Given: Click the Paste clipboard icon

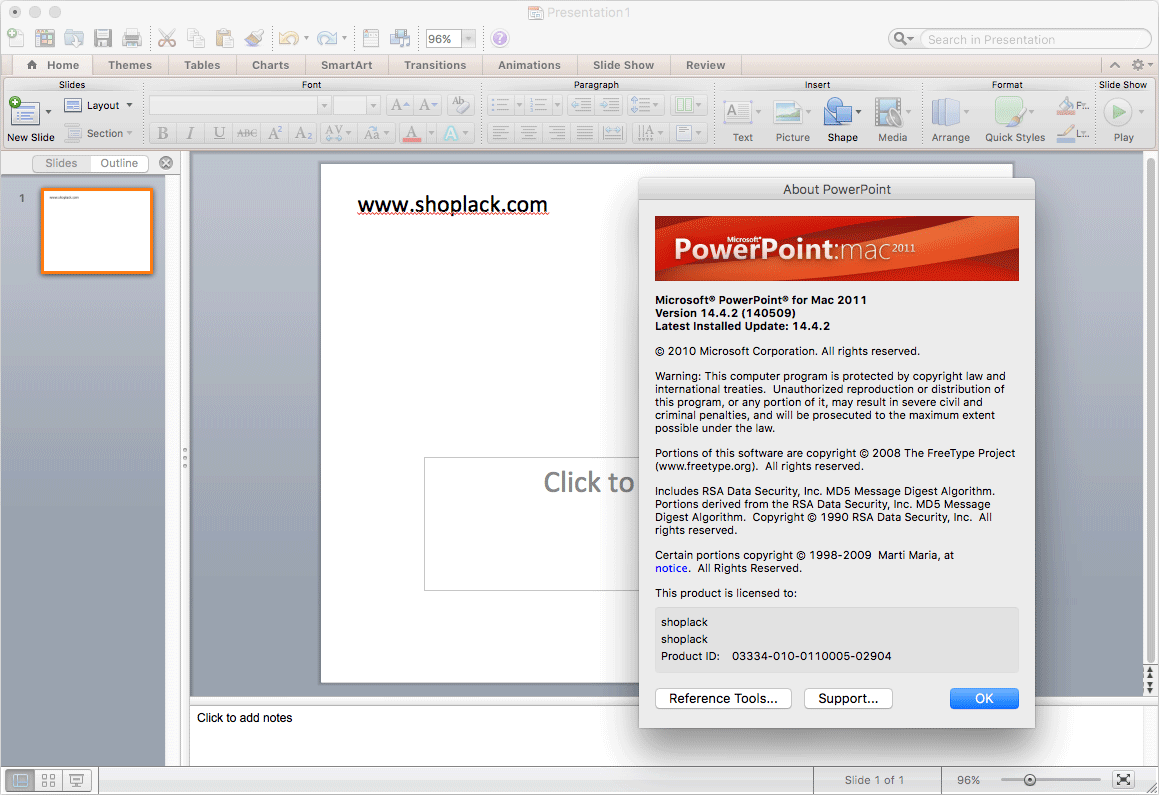Looking at the screenshot, I should tap(225, 38).
